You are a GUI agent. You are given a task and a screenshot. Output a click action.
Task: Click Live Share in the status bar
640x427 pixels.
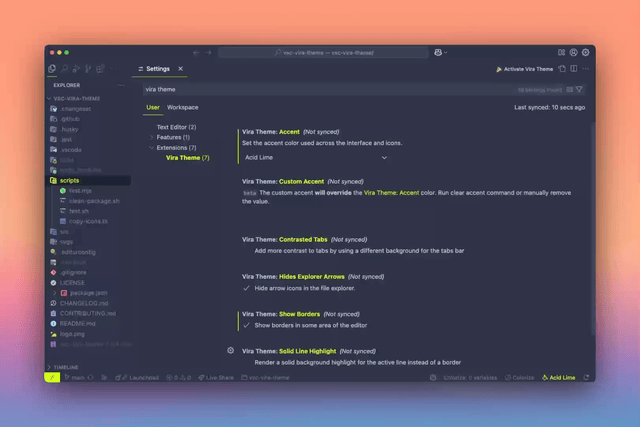[x=216, y=378]
